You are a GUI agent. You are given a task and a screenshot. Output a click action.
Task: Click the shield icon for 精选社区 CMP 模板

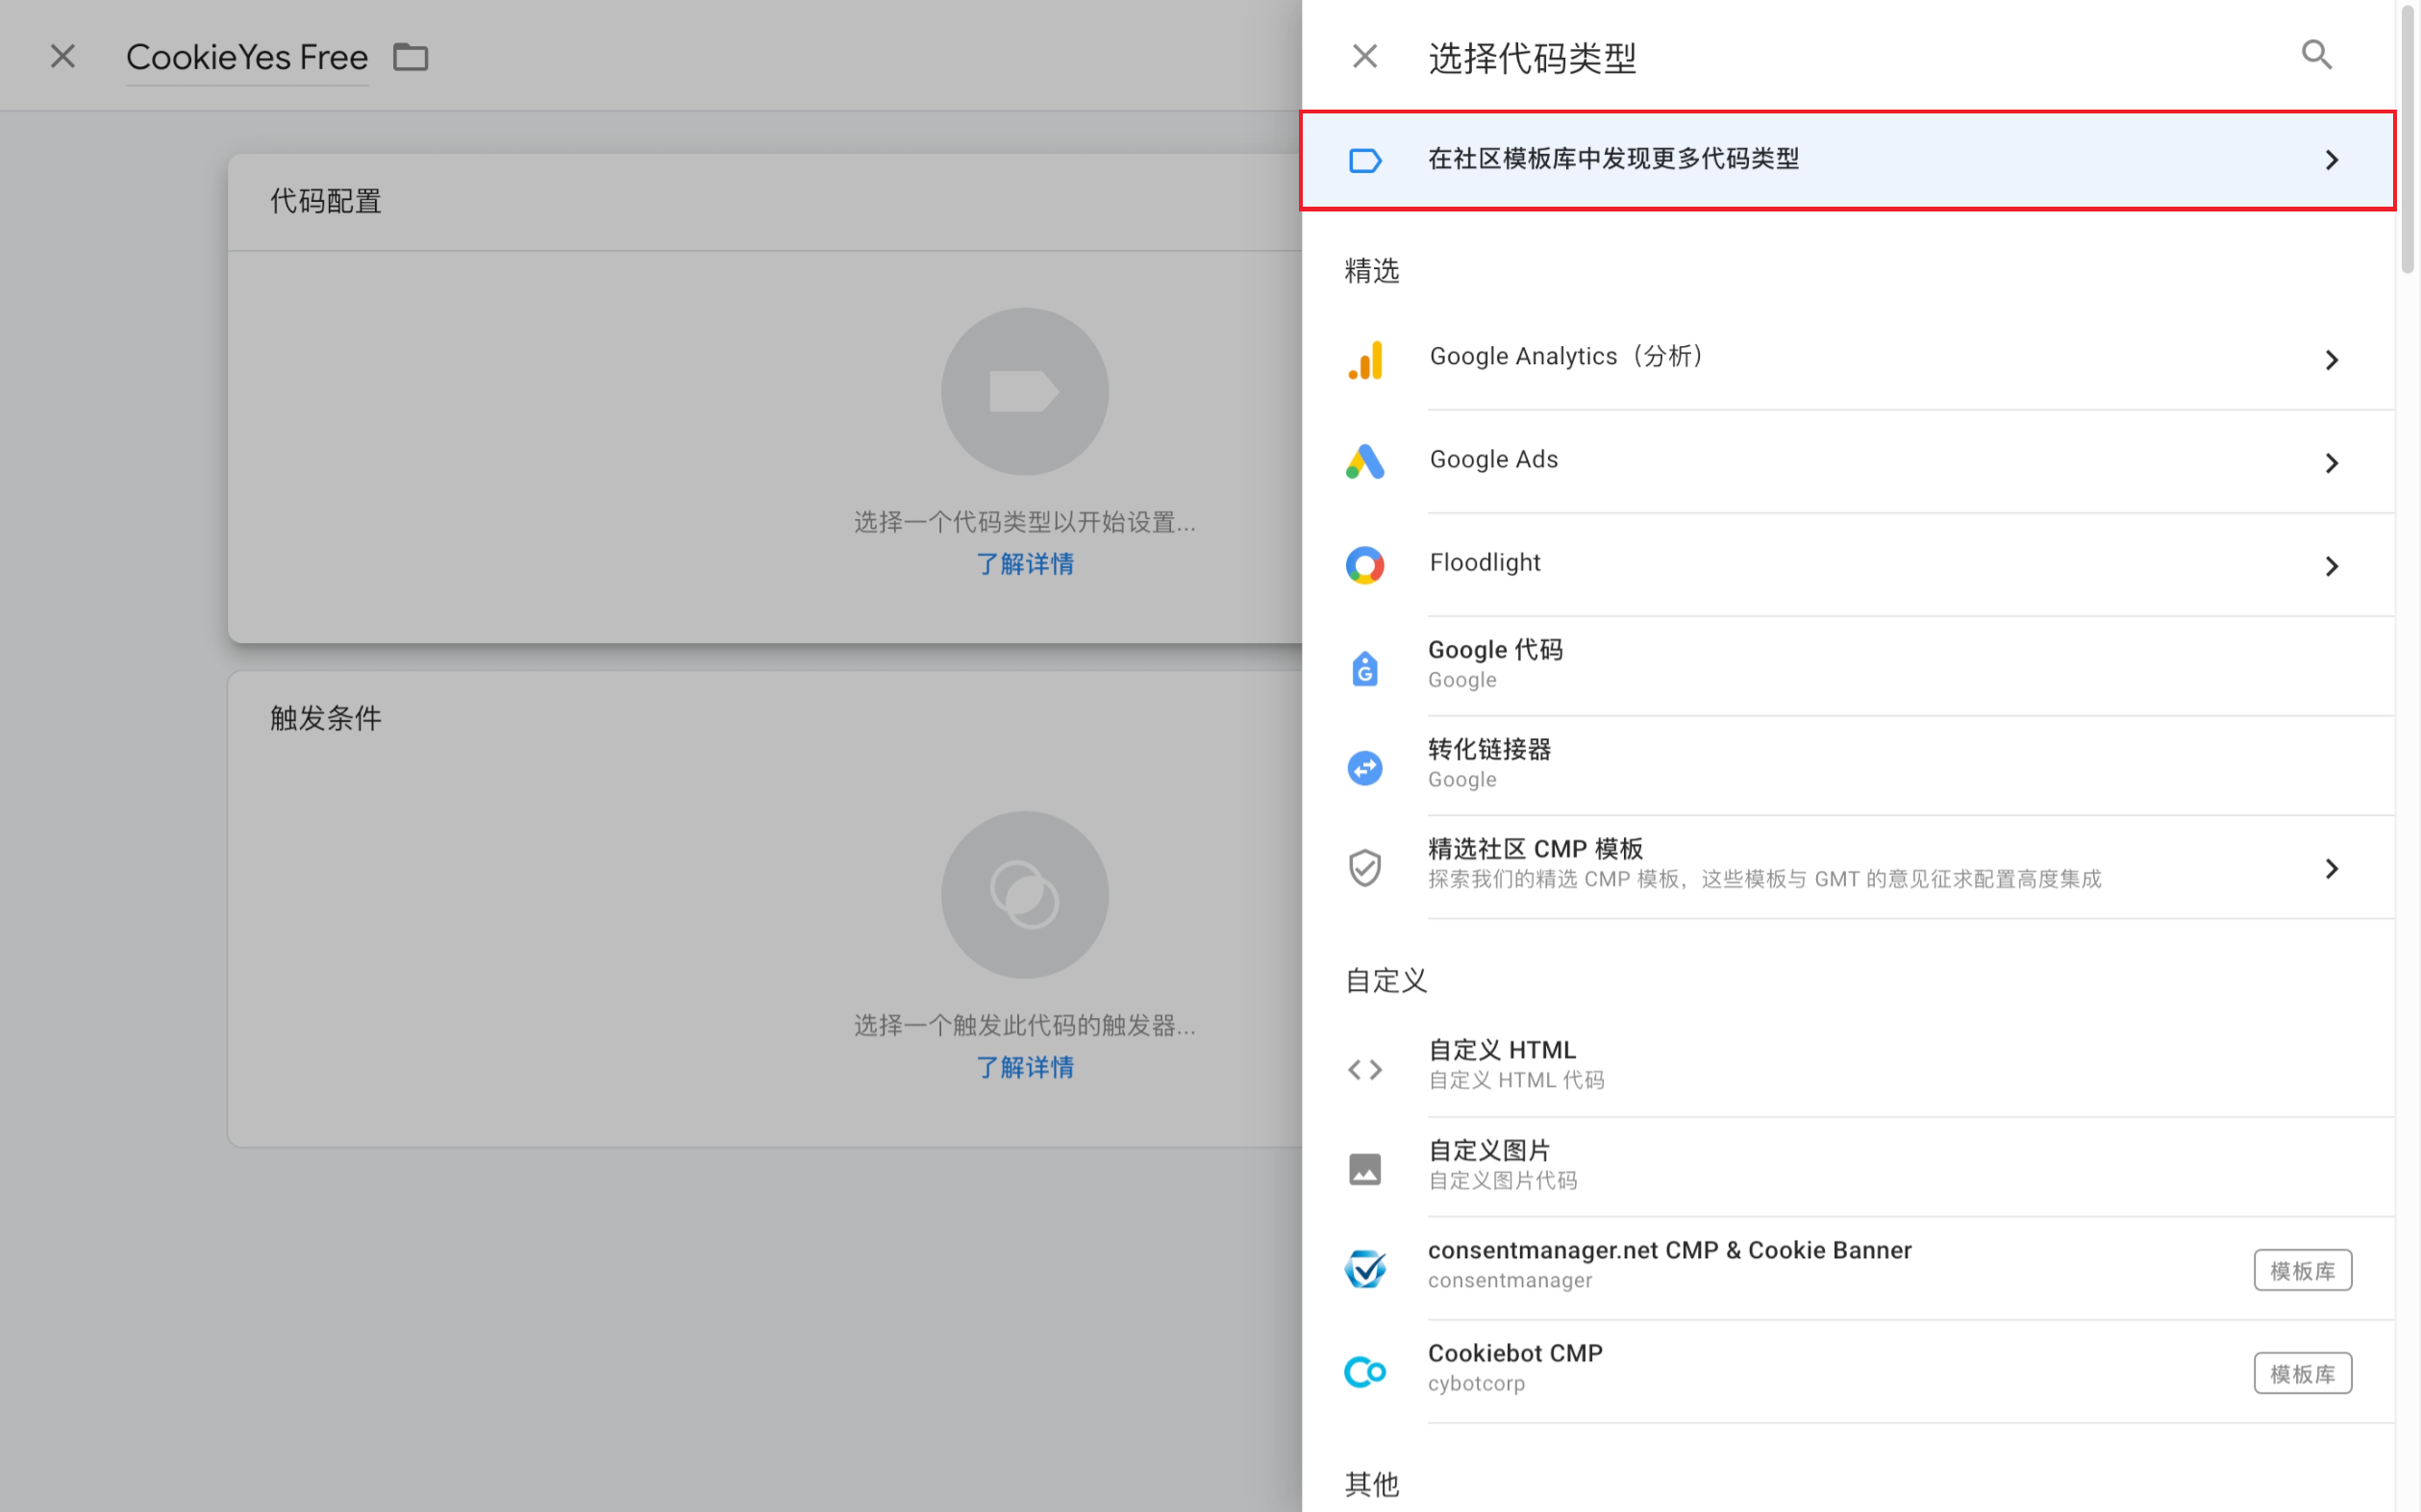click(x=1365, y=867)
